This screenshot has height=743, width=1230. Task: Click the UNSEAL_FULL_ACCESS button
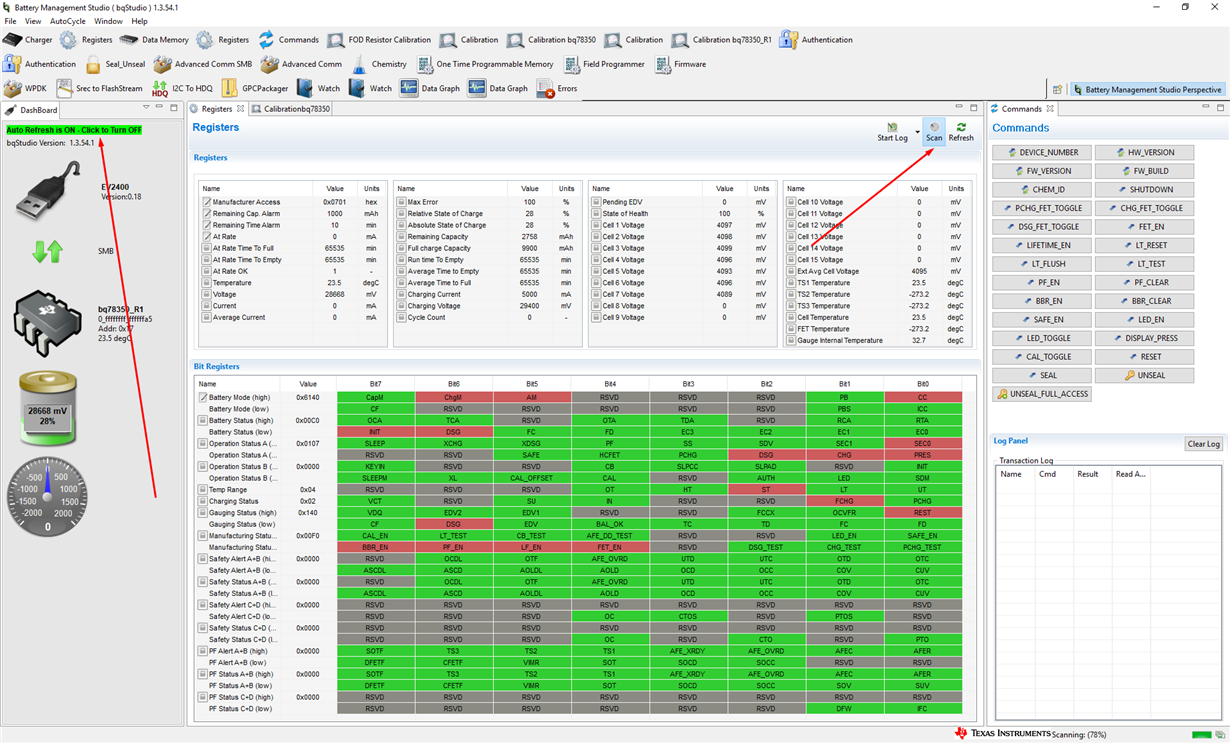click(x=1043, y=394)
